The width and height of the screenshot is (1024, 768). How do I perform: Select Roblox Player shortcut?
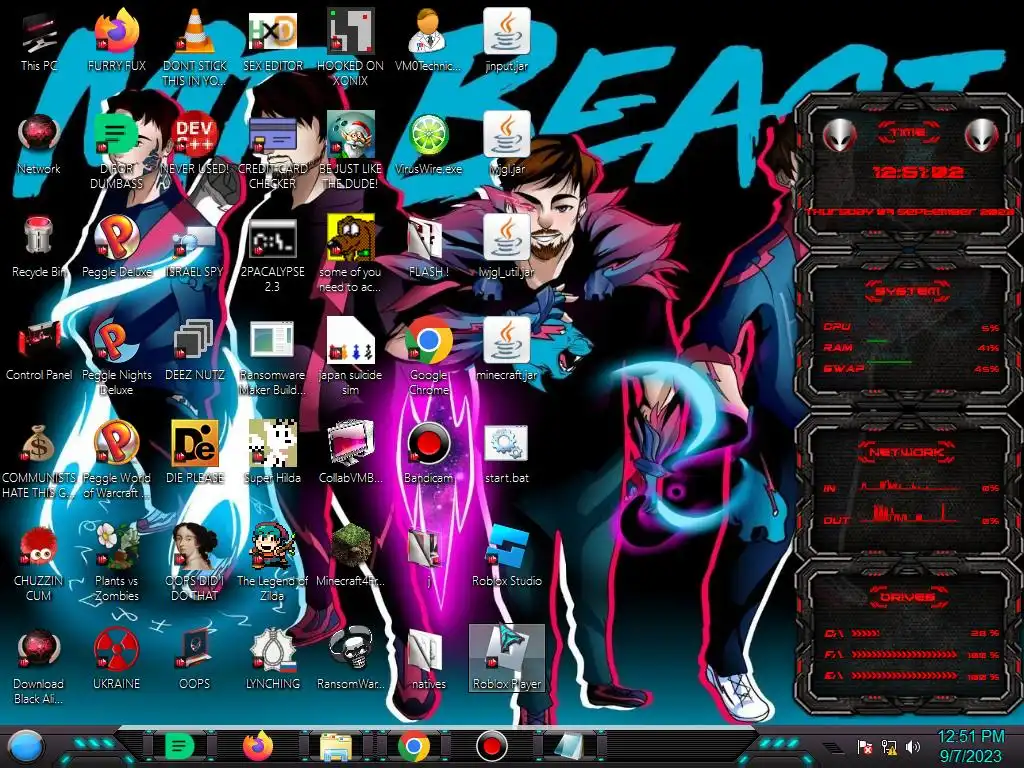click(x=506, y=658)
